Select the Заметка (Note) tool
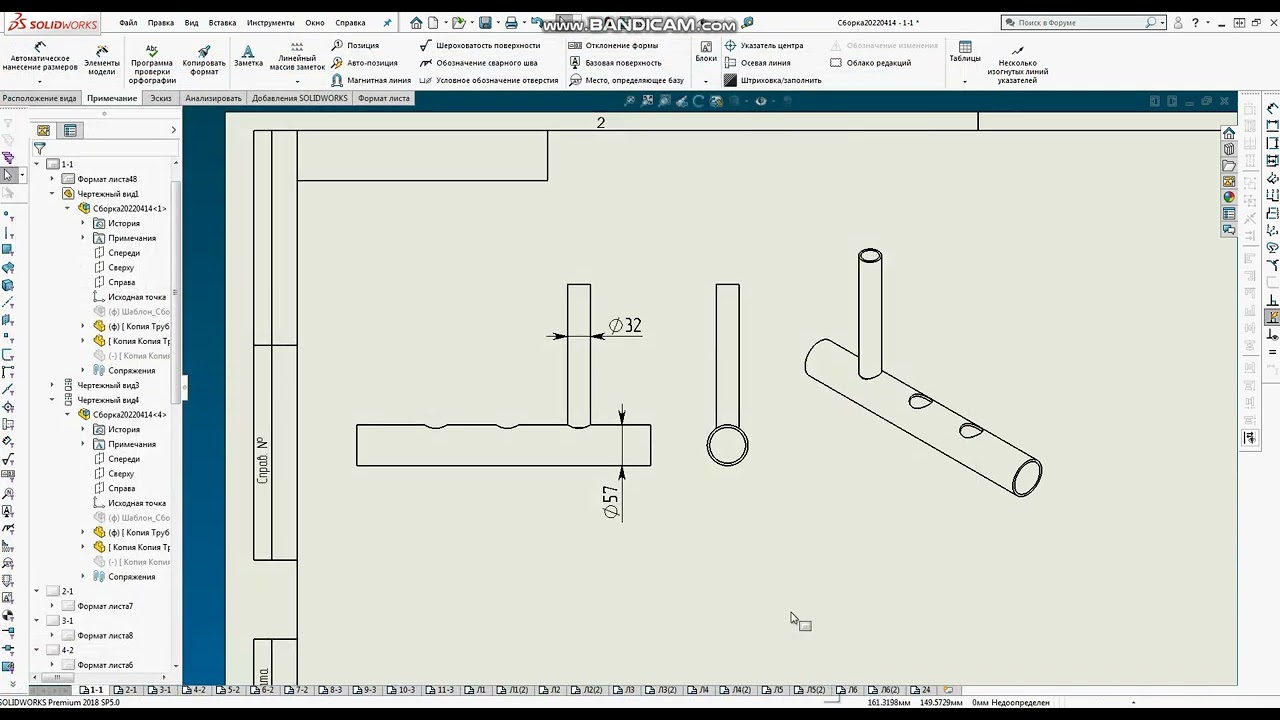The height and width of the screenshot is (720, 1280). coord(248,56)
